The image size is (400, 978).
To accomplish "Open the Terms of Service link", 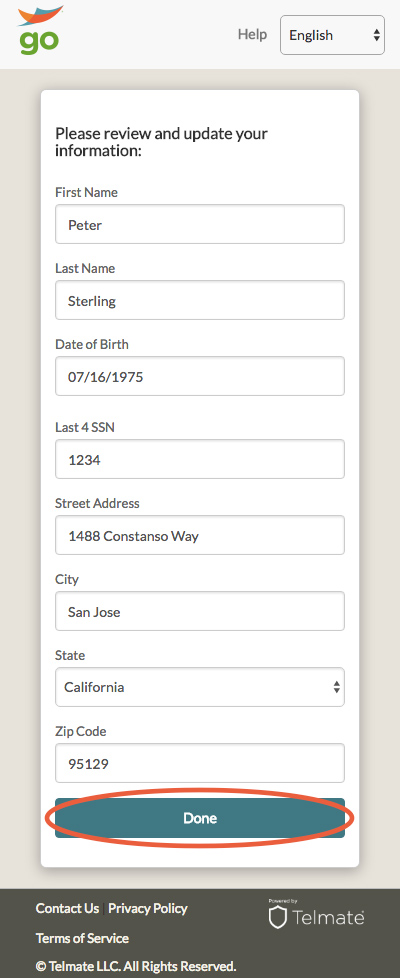I will coord(82,938).
